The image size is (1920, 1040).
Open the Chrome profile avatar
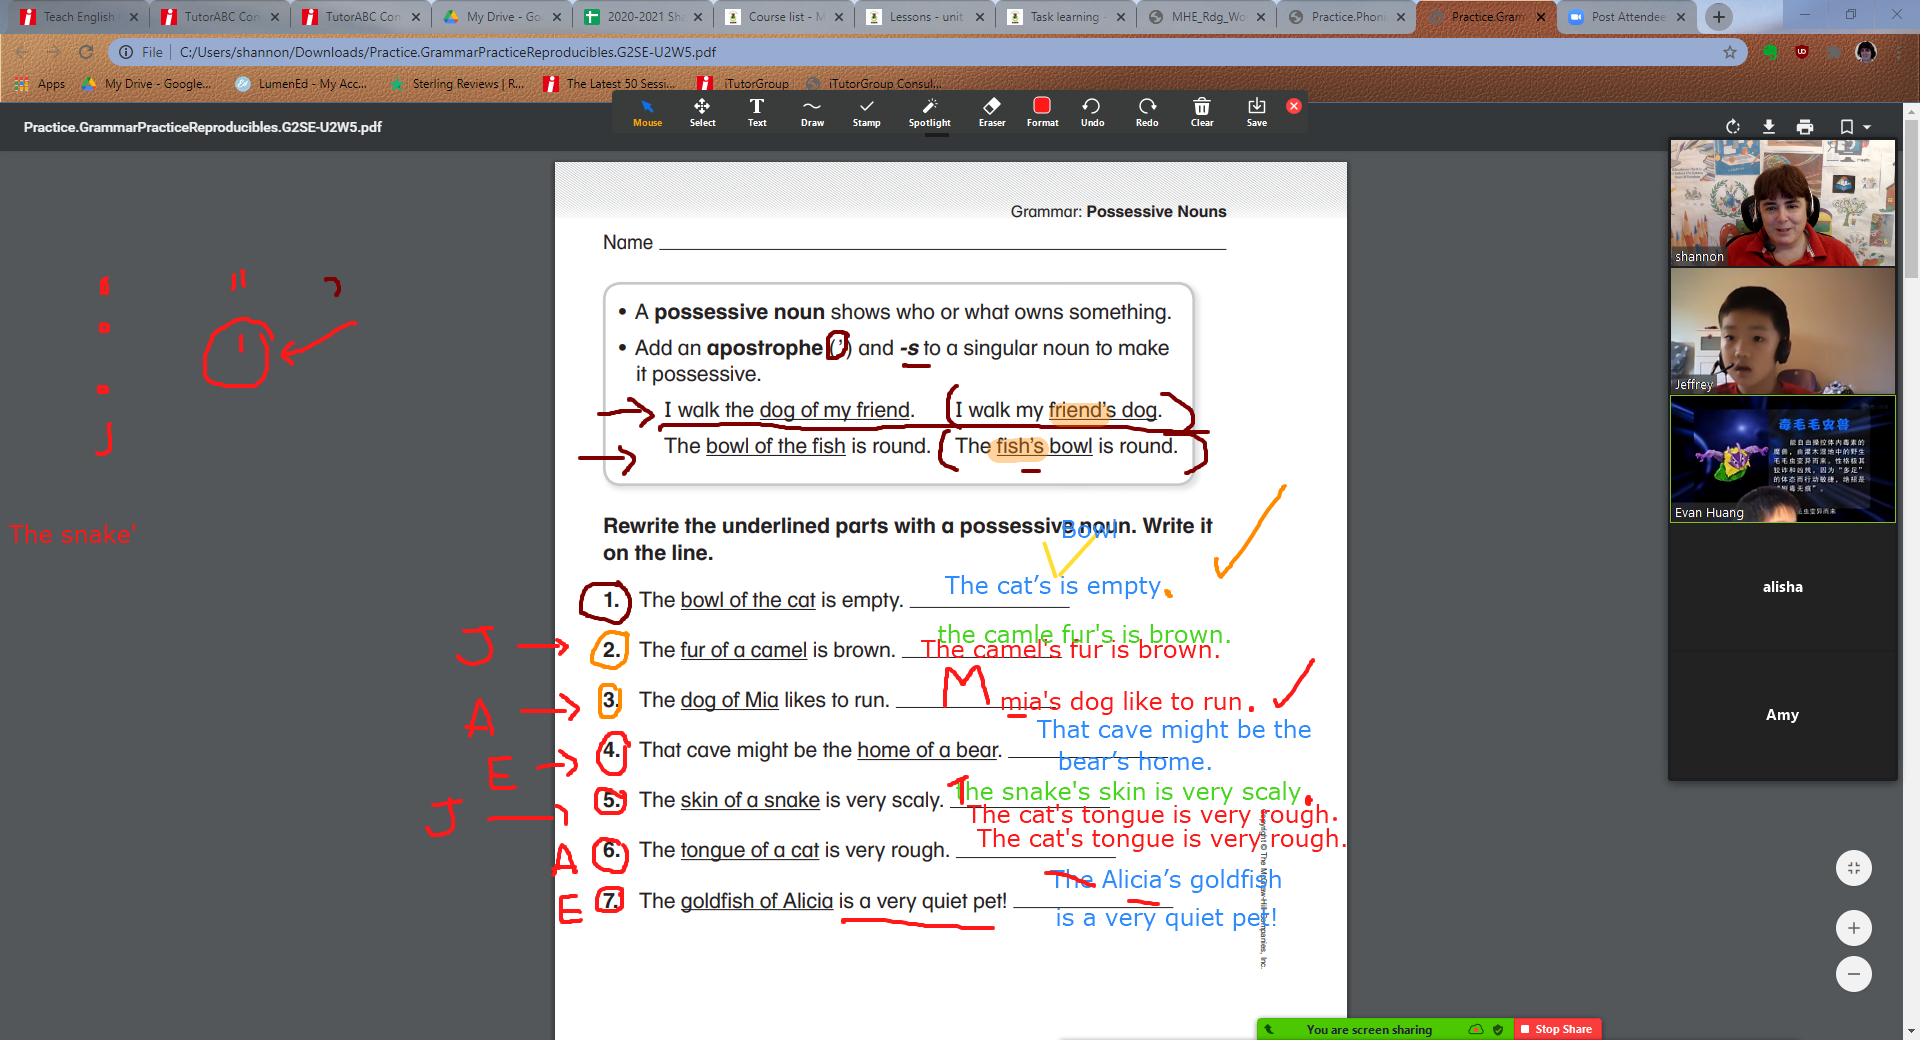(x=1866, y=52)
